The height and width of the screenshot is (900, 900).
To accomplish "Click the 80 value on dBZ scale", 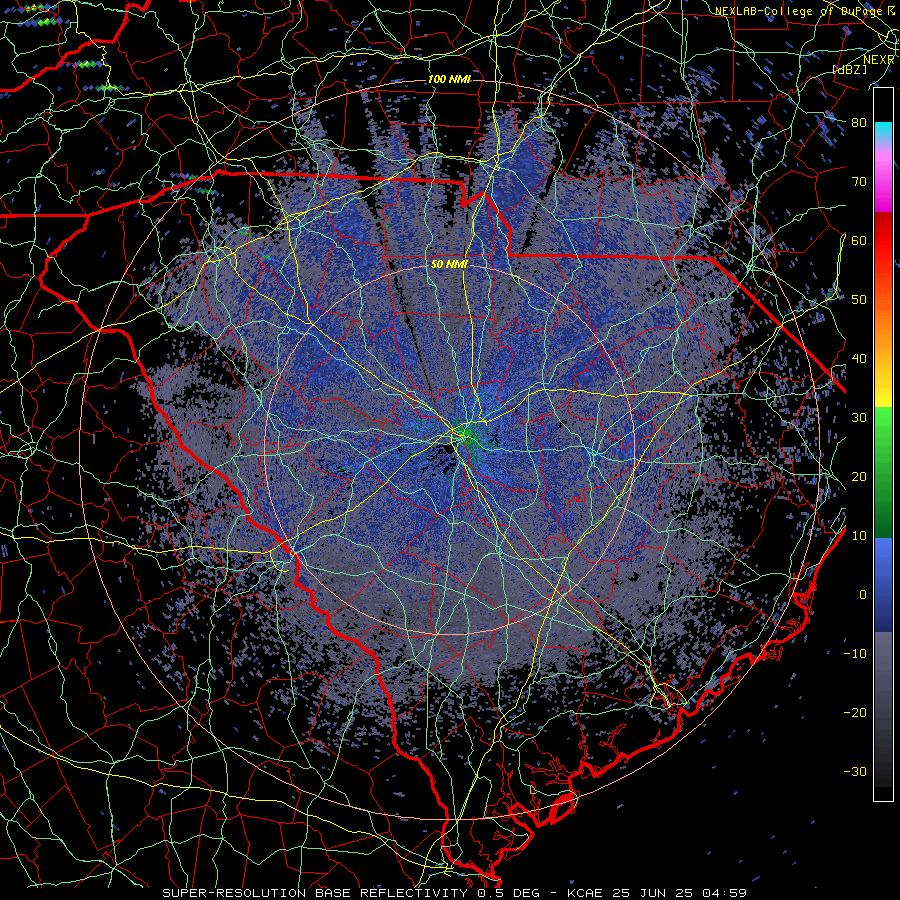I will click(859, 122).
